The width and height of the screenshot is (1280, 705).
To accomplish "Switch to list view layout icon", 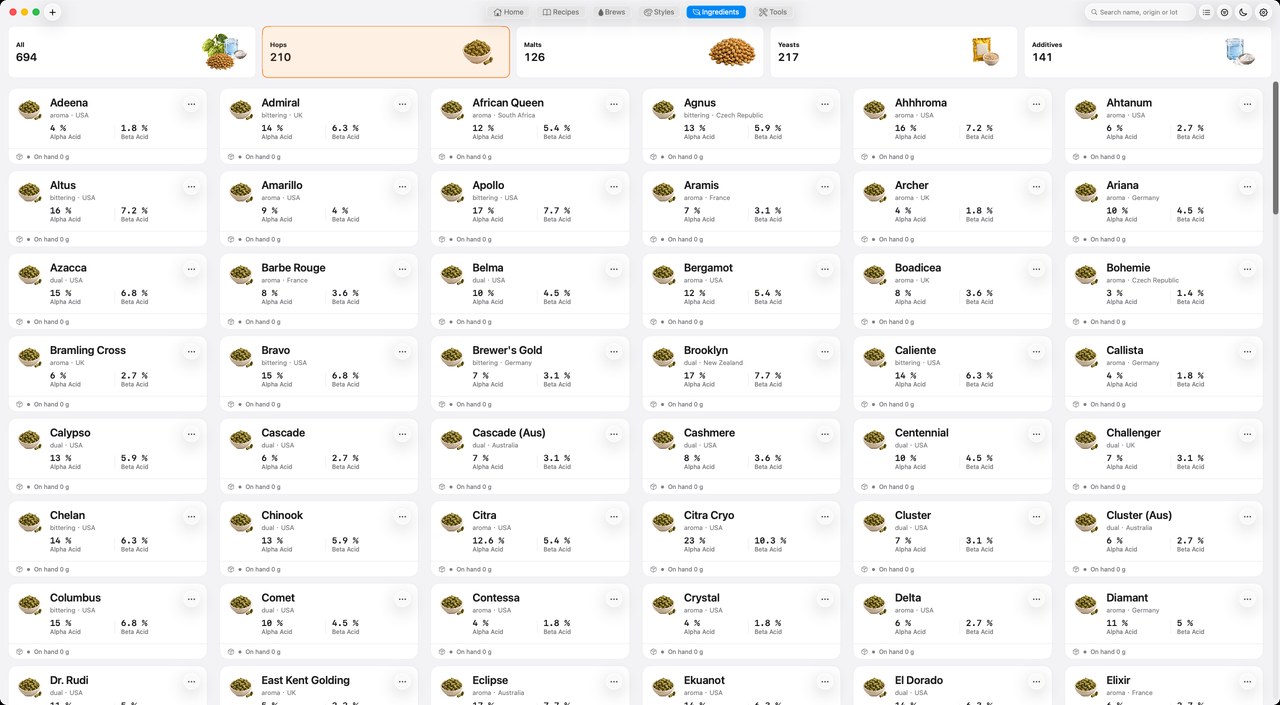I will point(1206,12).
